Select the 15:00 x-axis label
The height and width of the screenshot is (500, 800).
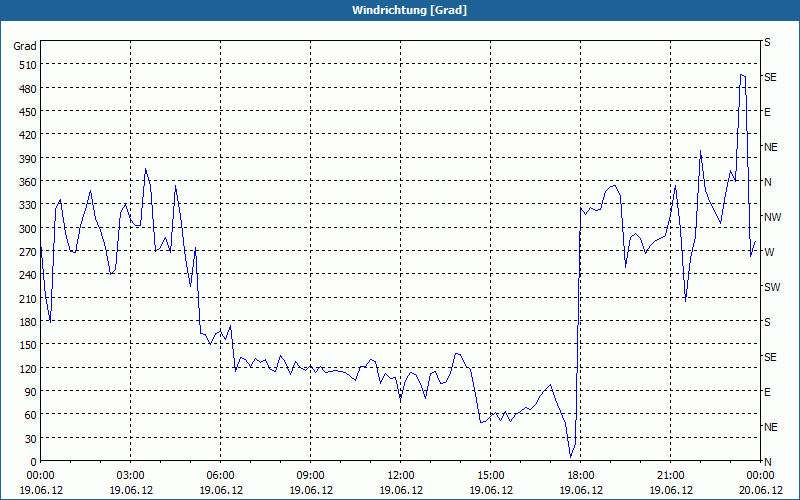coord(490,476)
